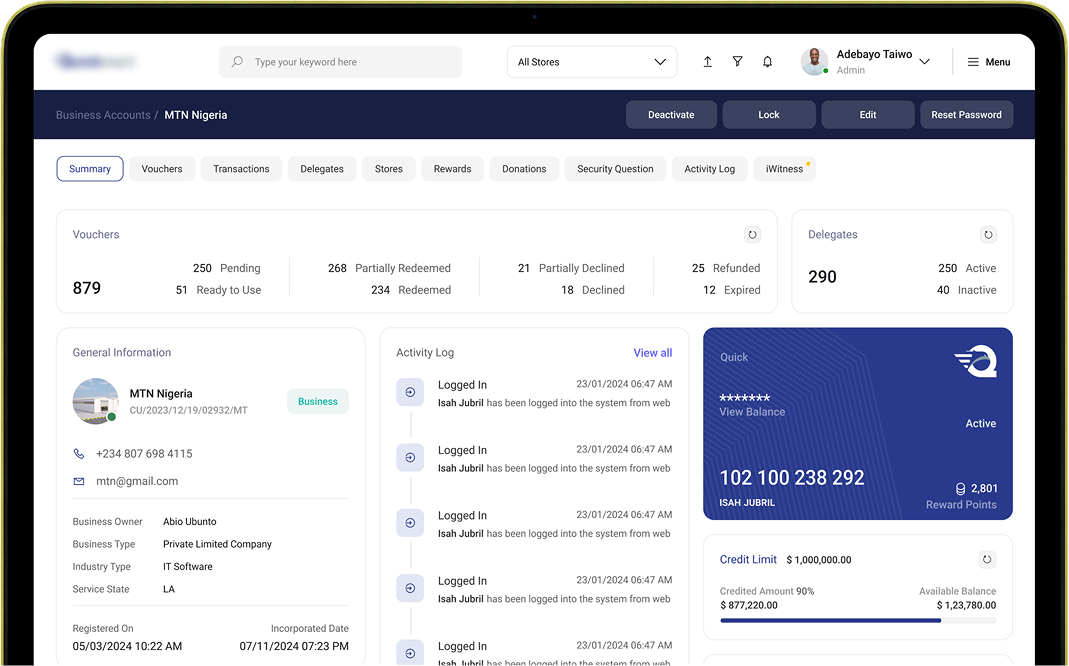Open the Transactions tab

pos(241,169)
